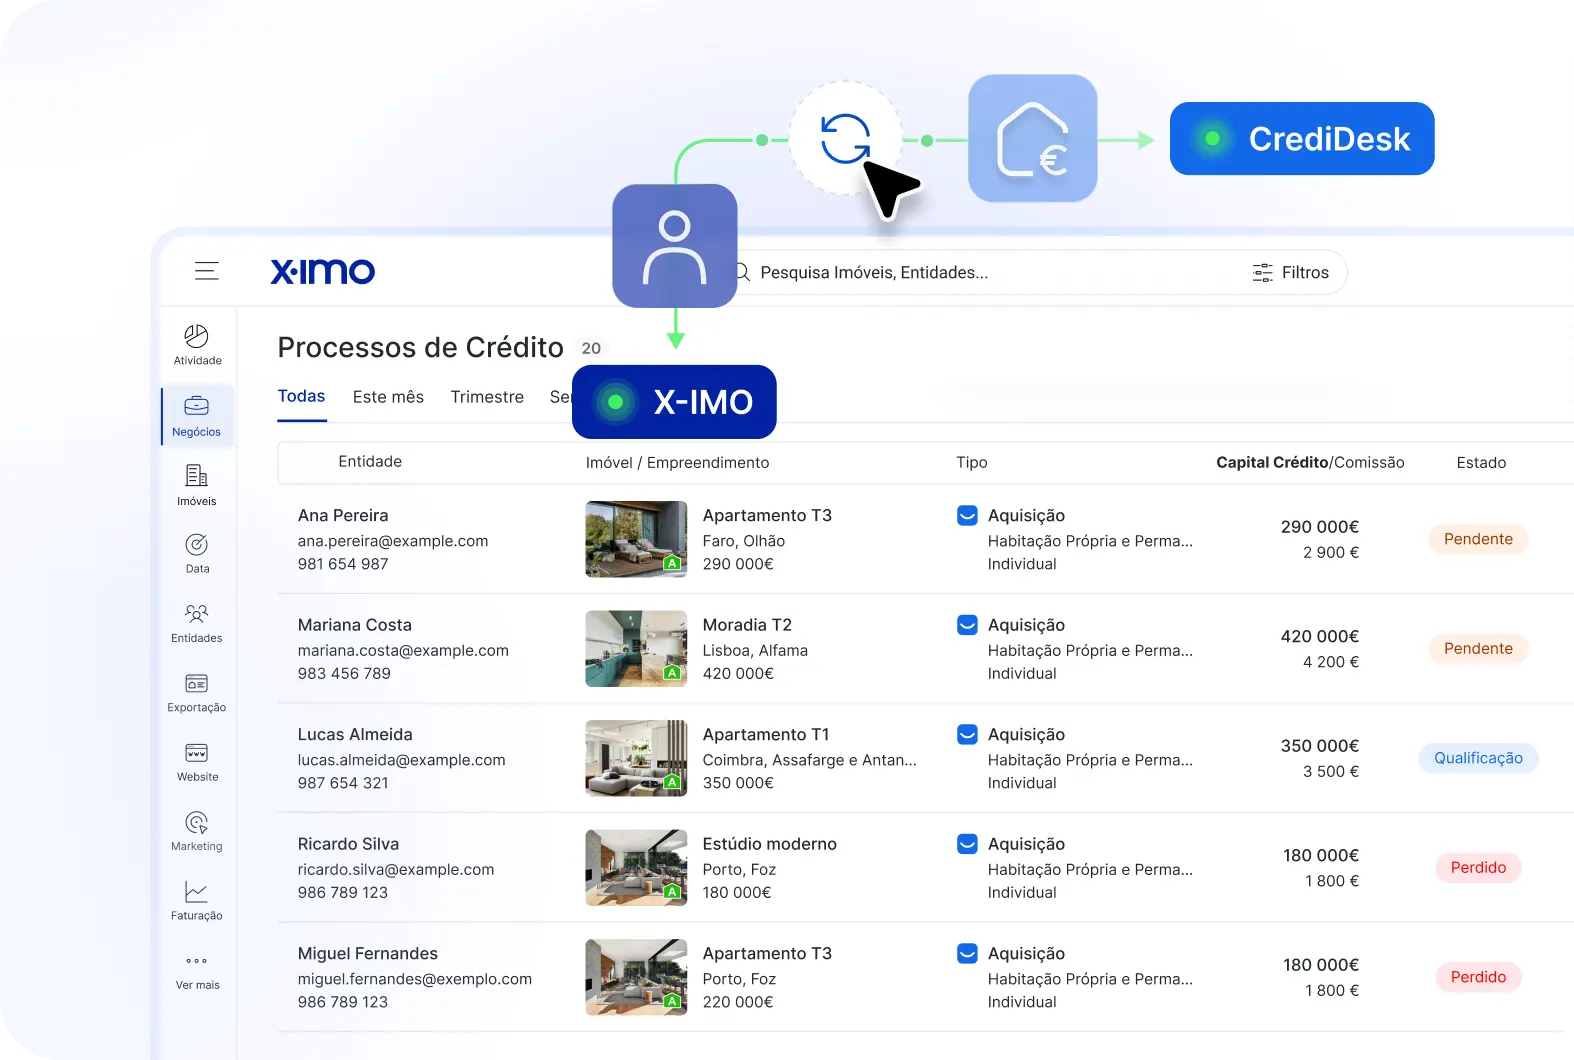Open Faturação in the sidebar

coord(197,900)
